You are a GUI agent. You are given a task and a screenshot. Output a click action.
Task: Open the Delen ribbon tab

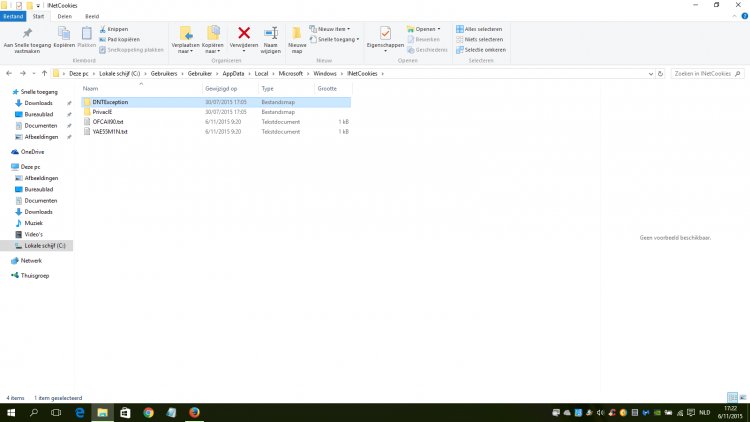65,16
